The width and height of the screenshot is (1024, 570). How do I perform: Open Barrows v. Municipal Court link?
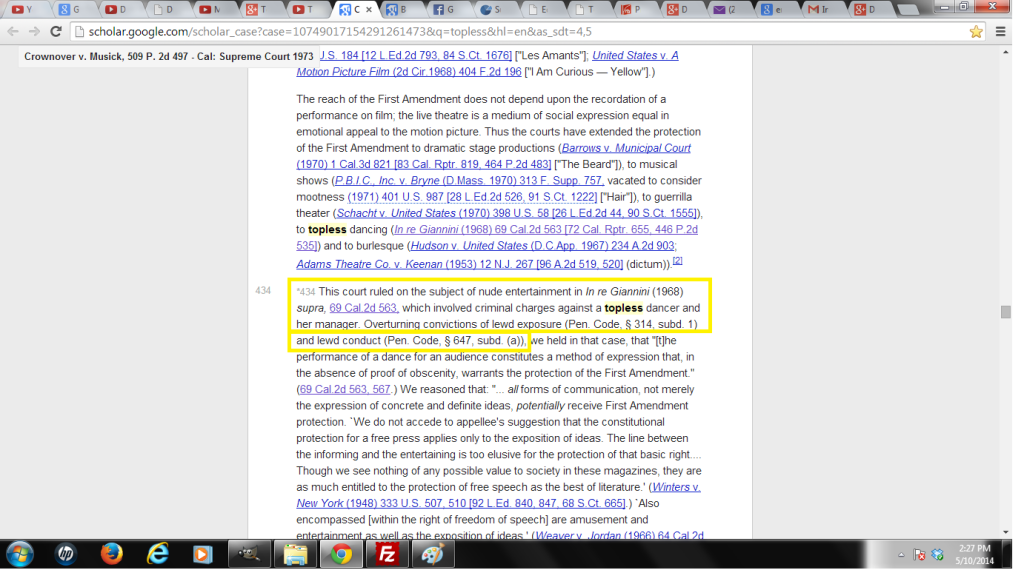(x=494, y=156)
